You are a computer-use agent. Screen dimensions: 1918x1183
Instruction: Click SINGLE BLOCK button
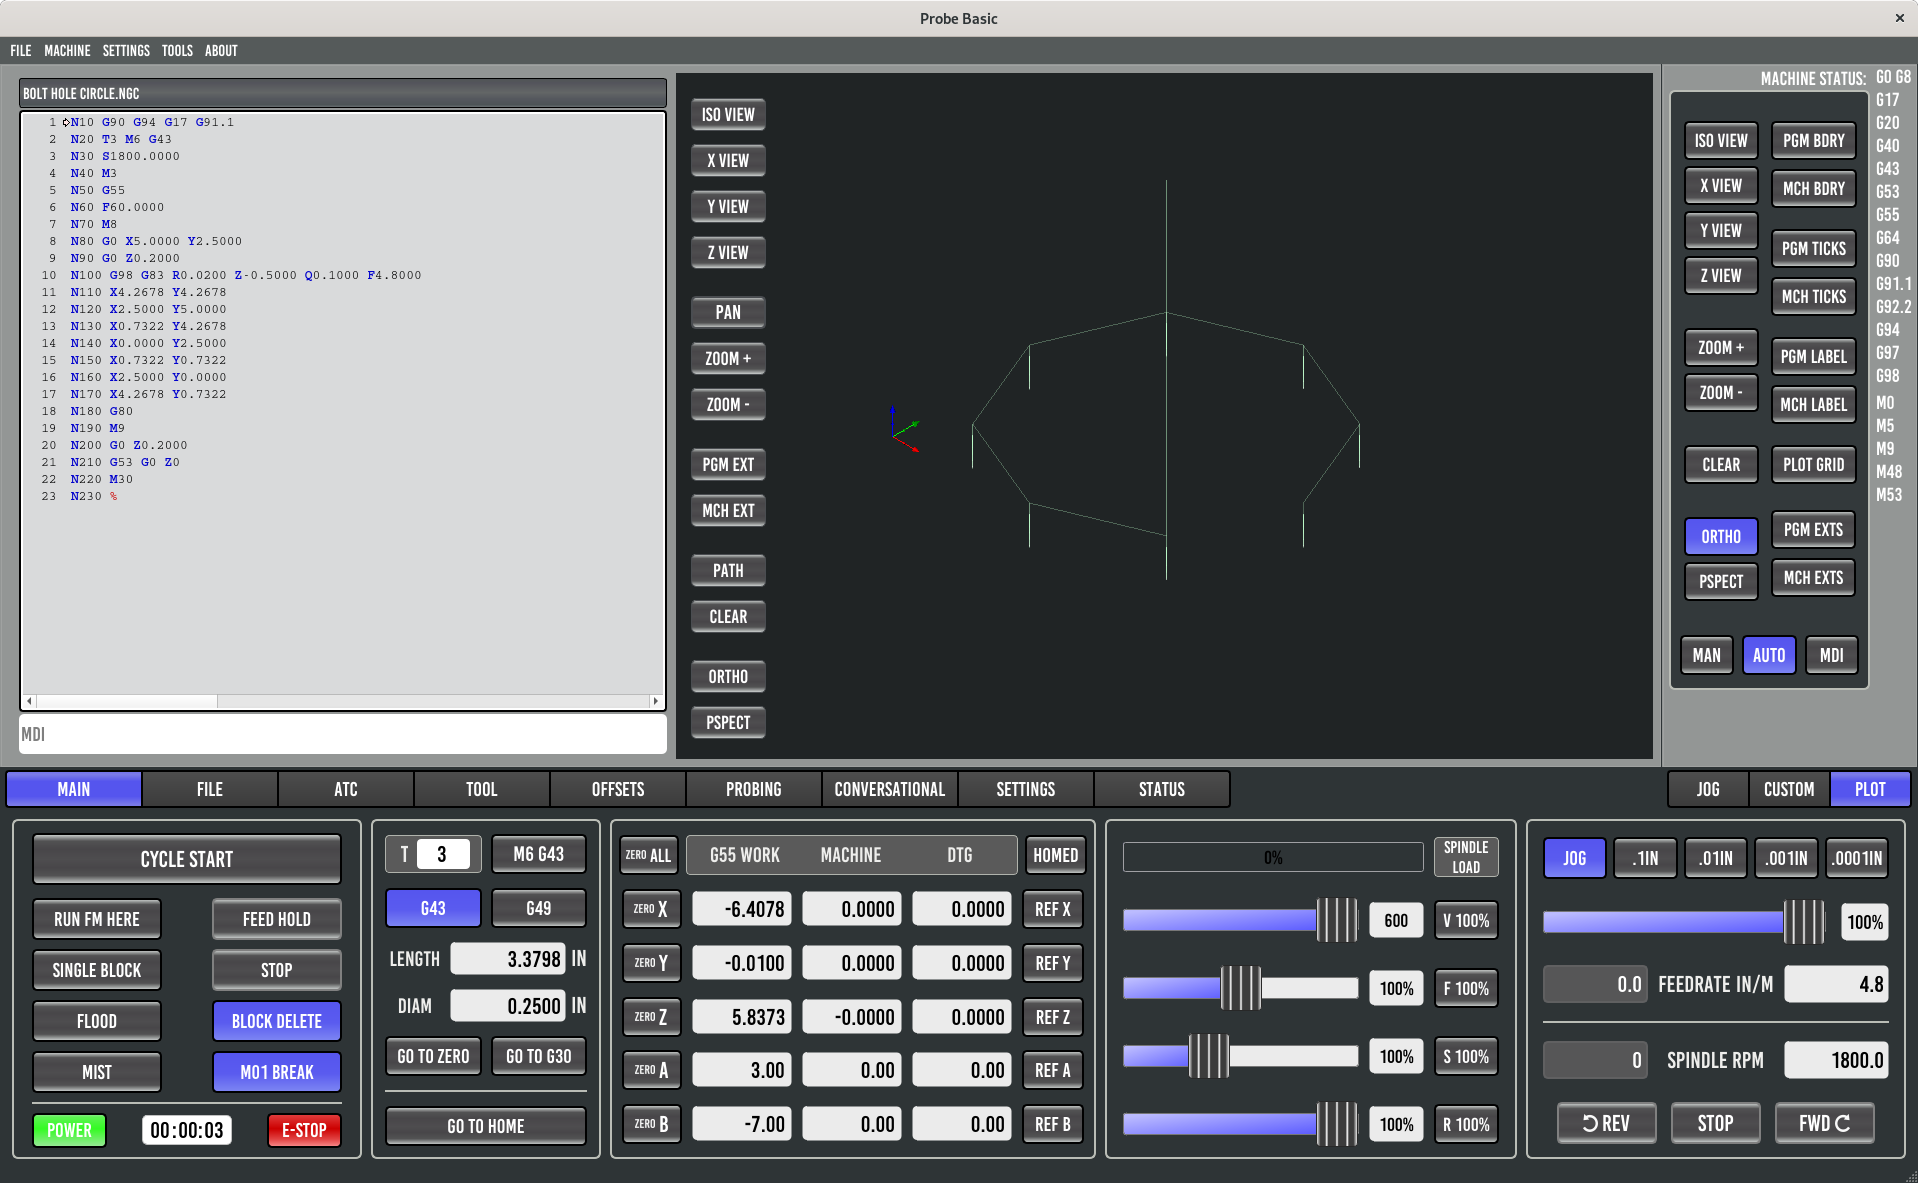pyautogui.click(x=97, y=970)
